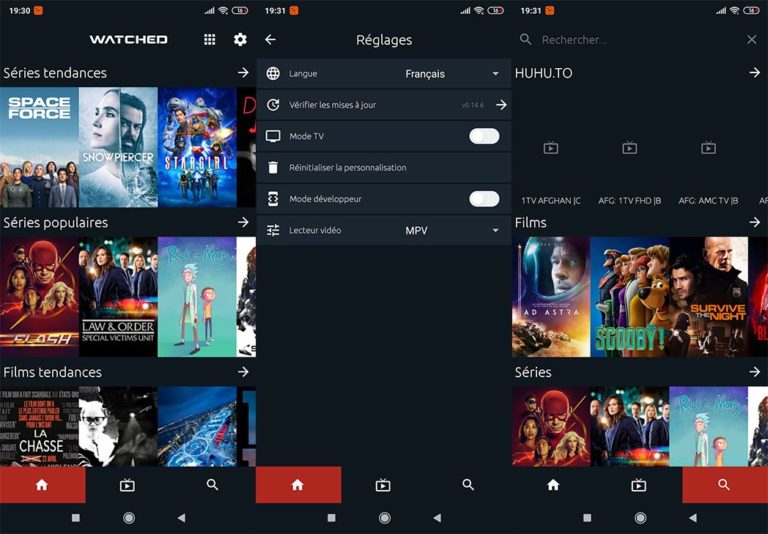Open the Ad Astra poster
This screenshot has width=768, height=534.
(551, 297)
